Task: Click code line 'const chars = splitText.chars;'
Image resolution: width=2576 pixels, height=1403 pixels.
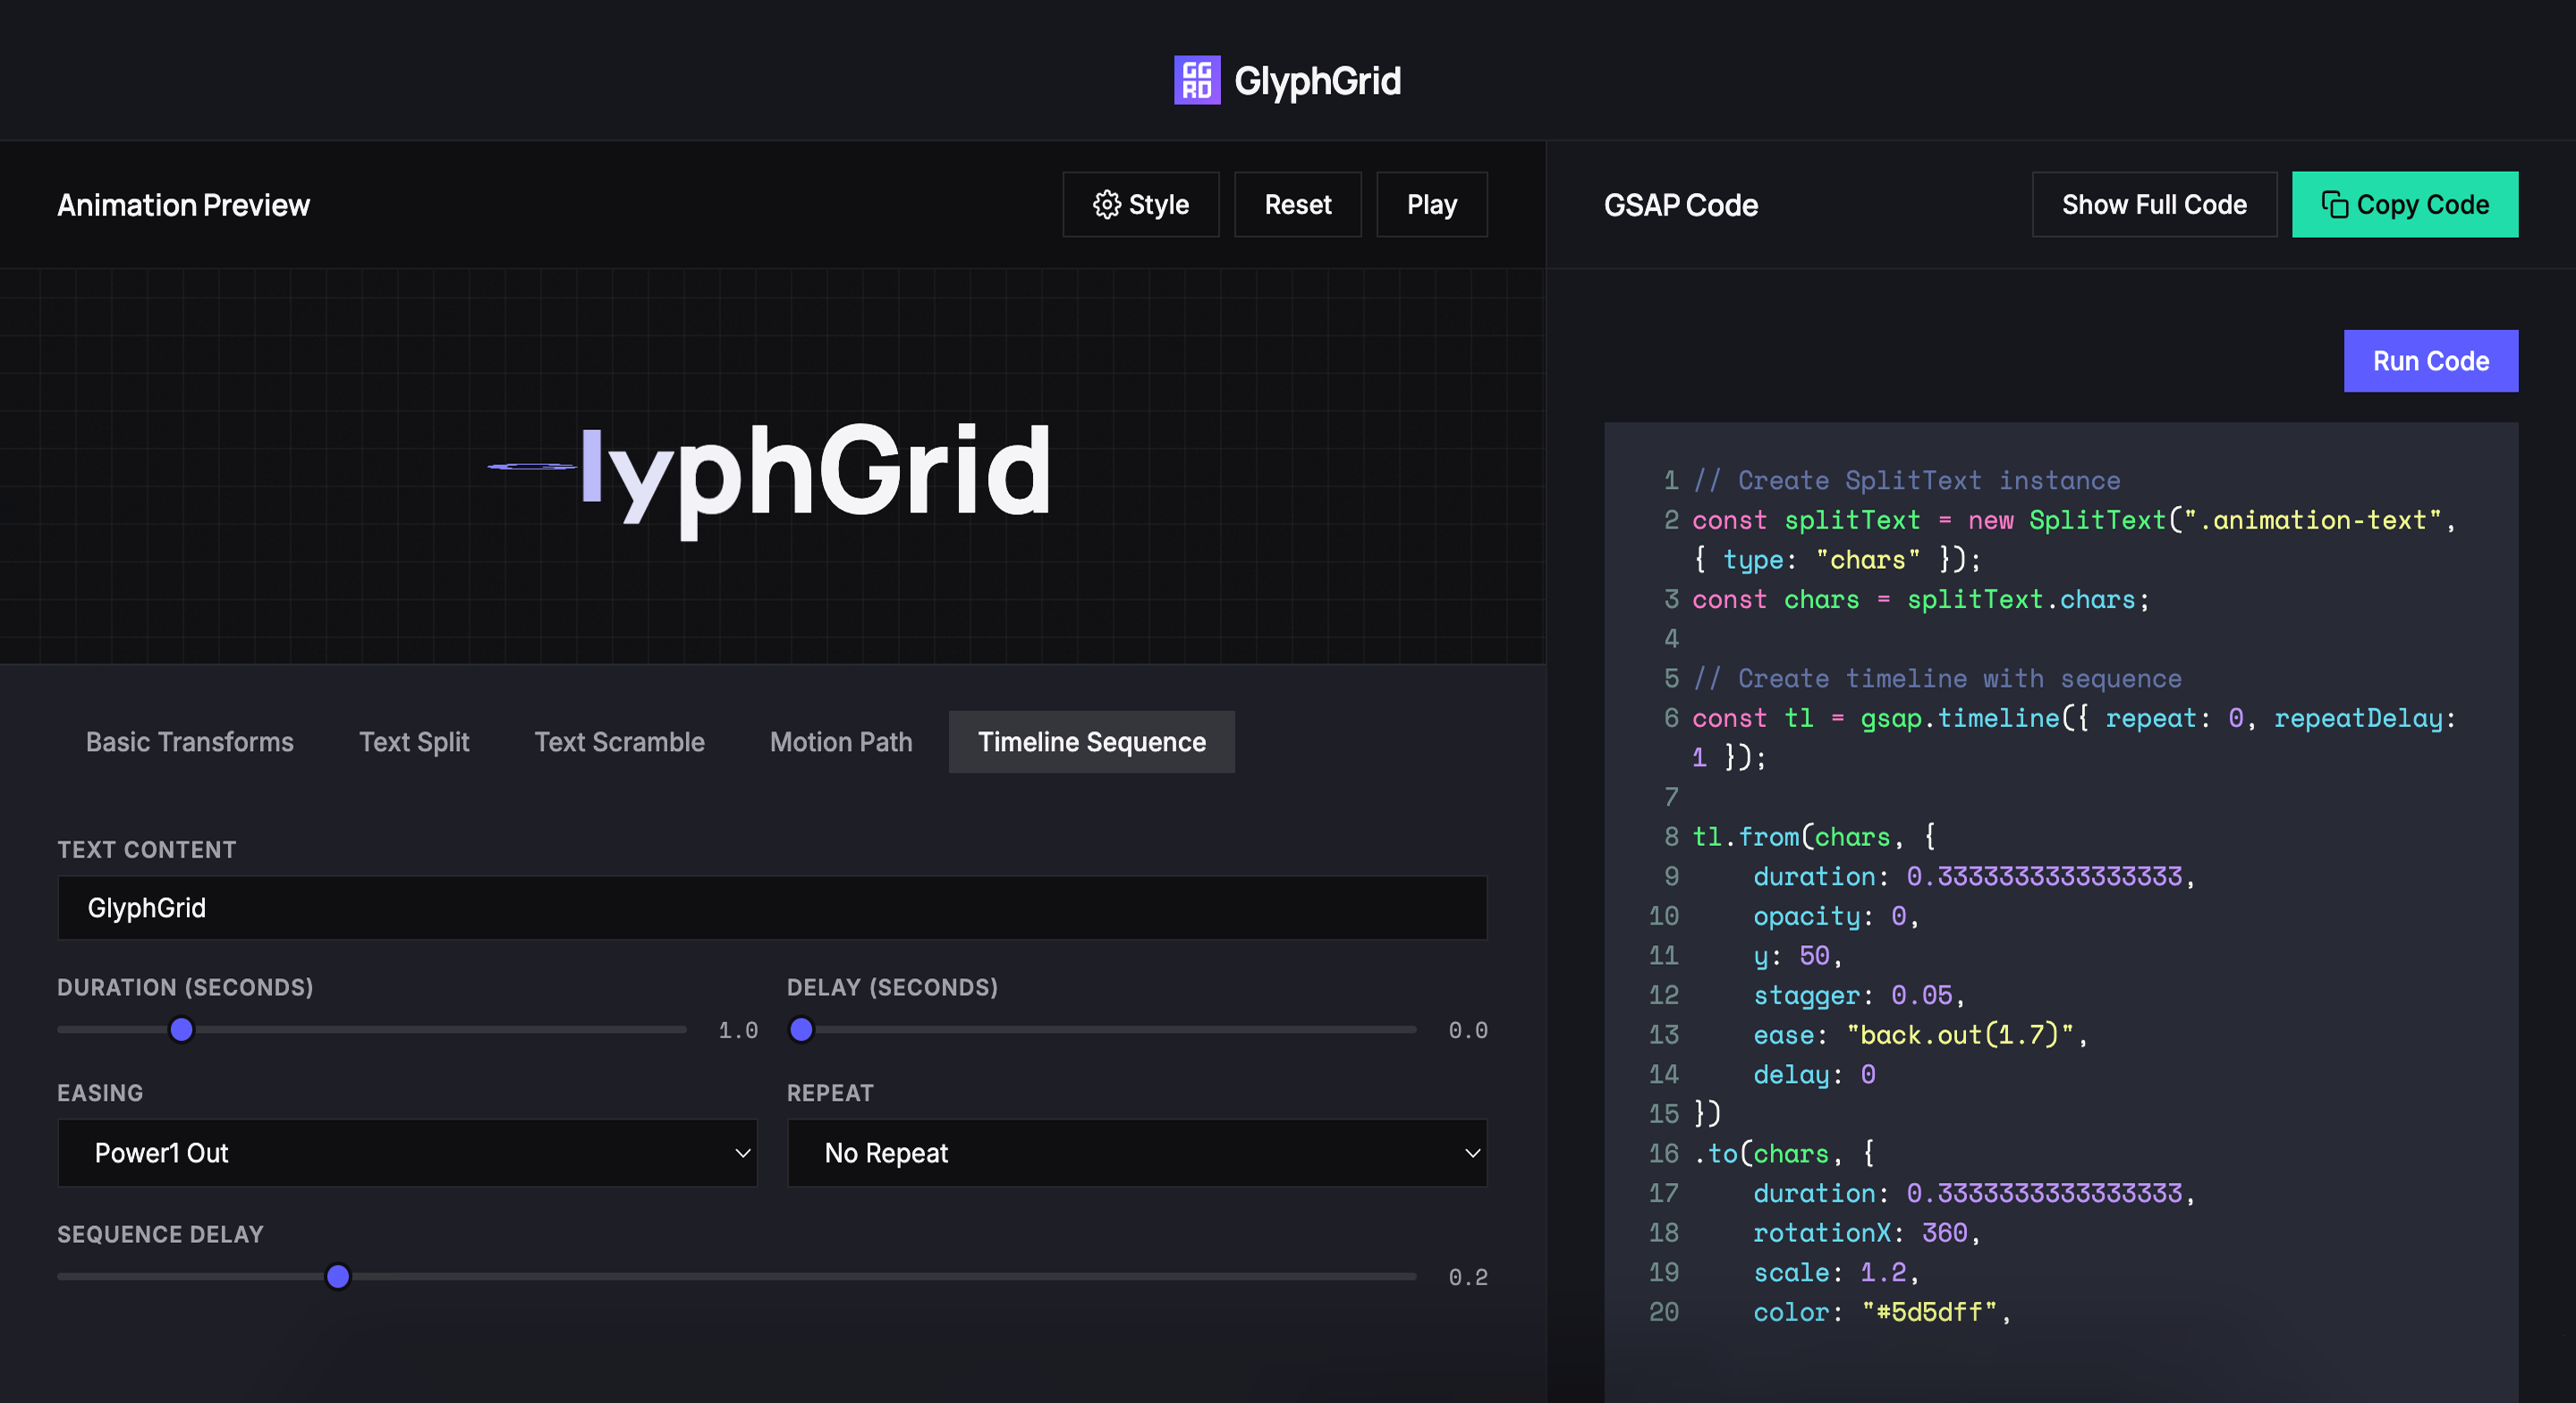Action: 1920,599
